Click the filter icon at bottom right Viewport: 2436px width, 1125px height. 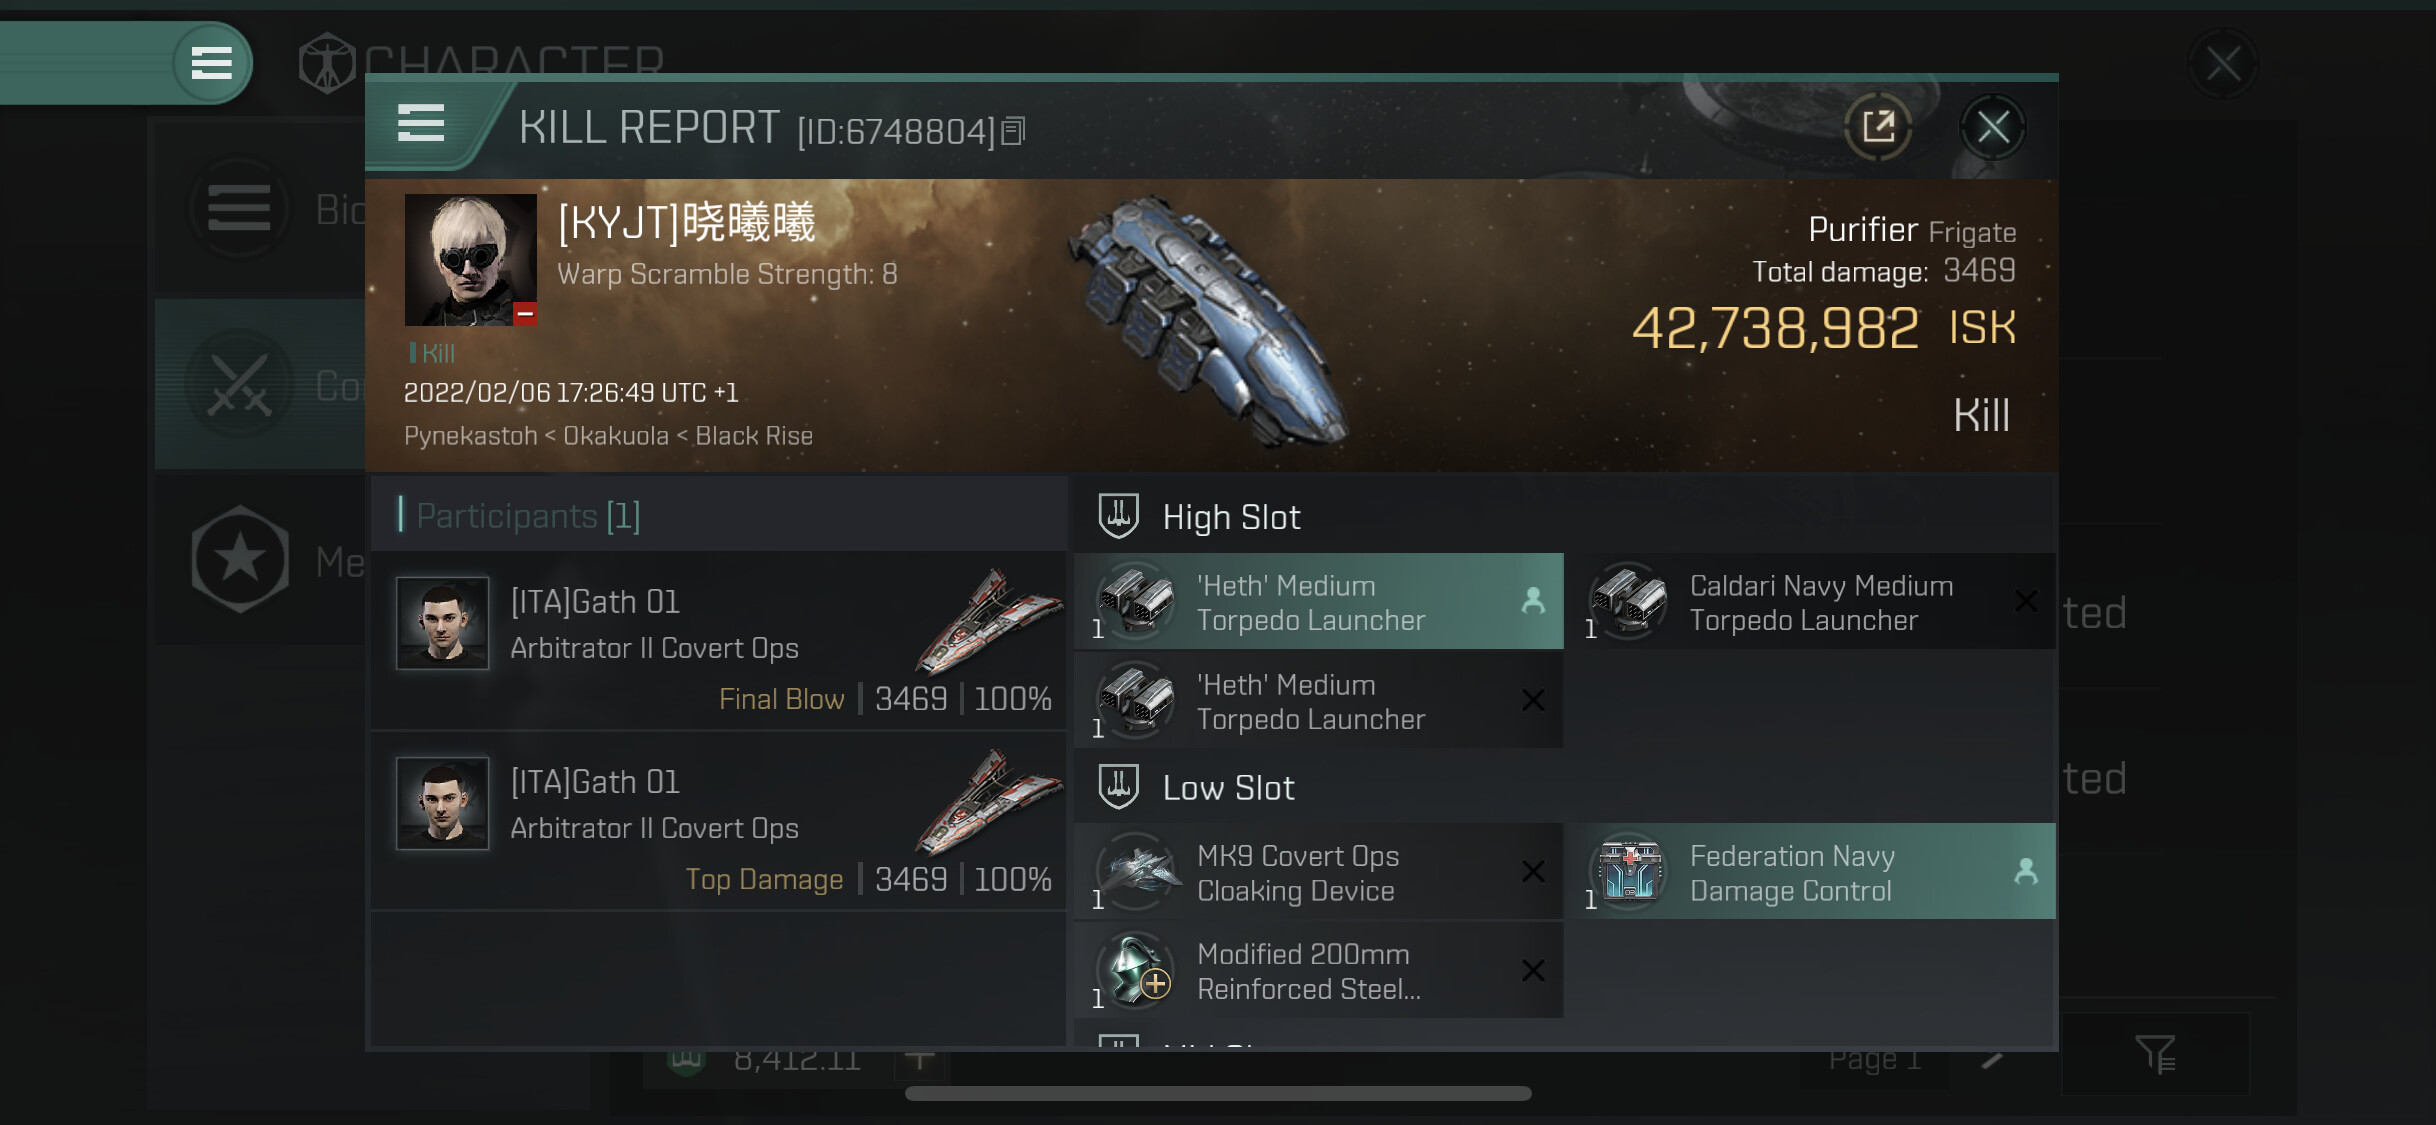2155,1053
